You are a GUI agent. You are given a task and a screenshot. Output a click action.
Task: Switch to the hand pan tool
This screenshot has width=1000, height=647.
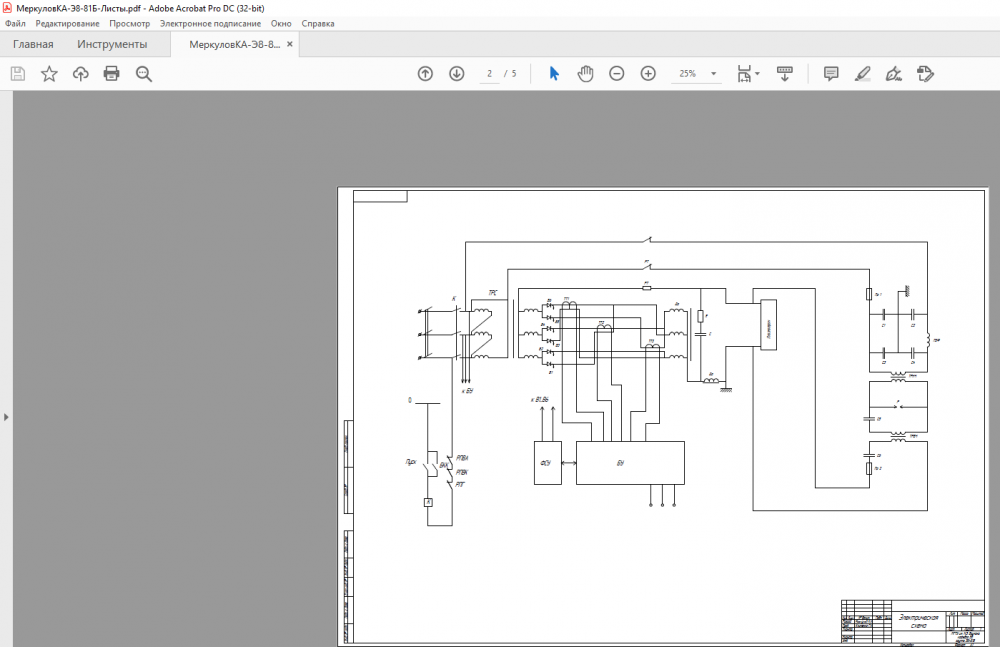pyautogui.click(x=585, y=74)
